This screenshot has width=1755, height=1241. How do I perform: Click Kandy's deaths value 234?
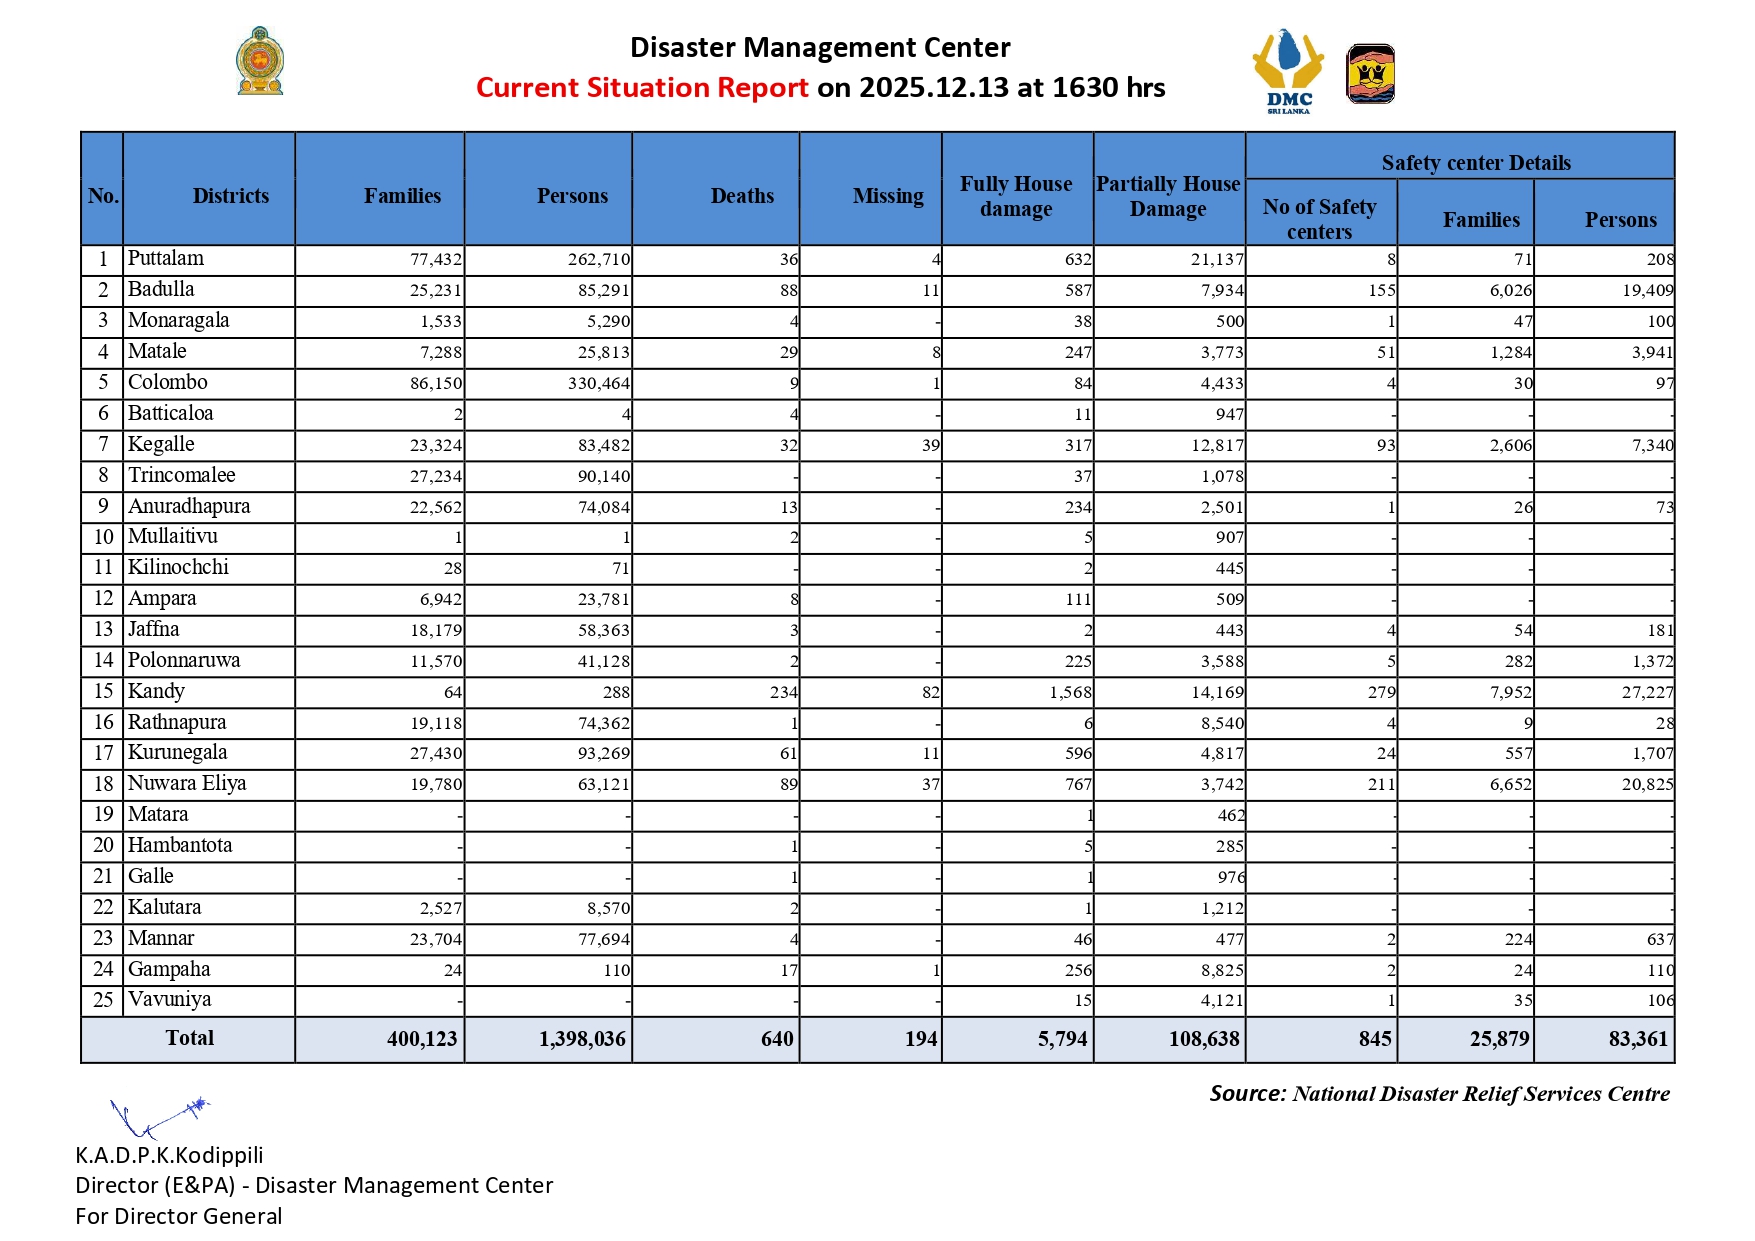tap(783, 692)
